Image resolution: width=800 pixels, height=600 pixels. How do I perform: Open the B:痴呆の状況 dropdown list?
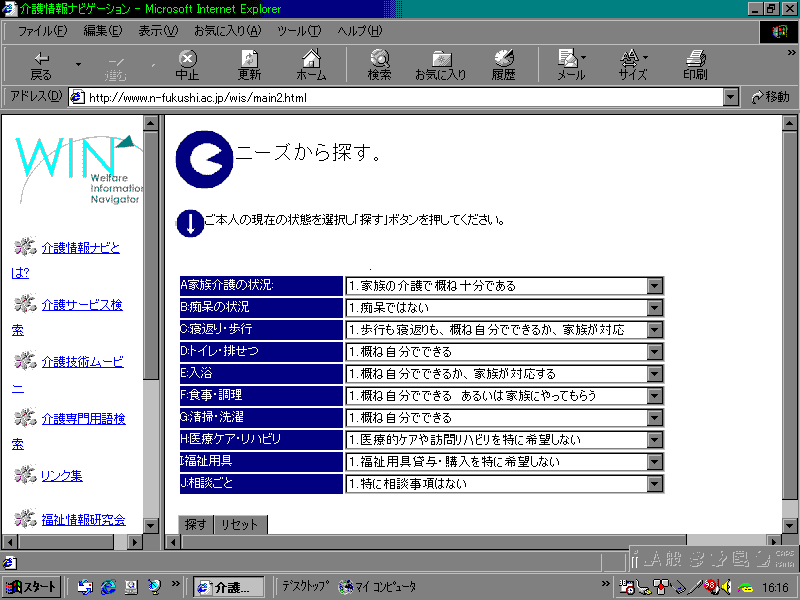(655, 308)
